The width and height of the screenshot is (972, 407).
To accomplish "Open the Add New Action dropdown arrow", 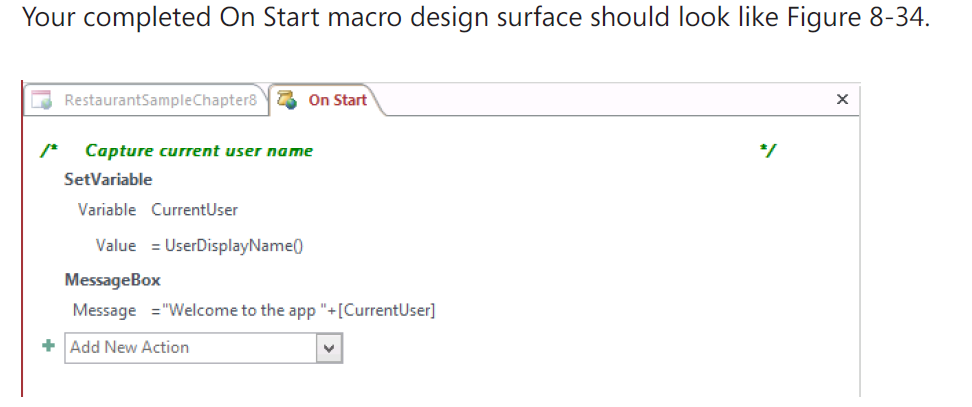I will point(329,348).
